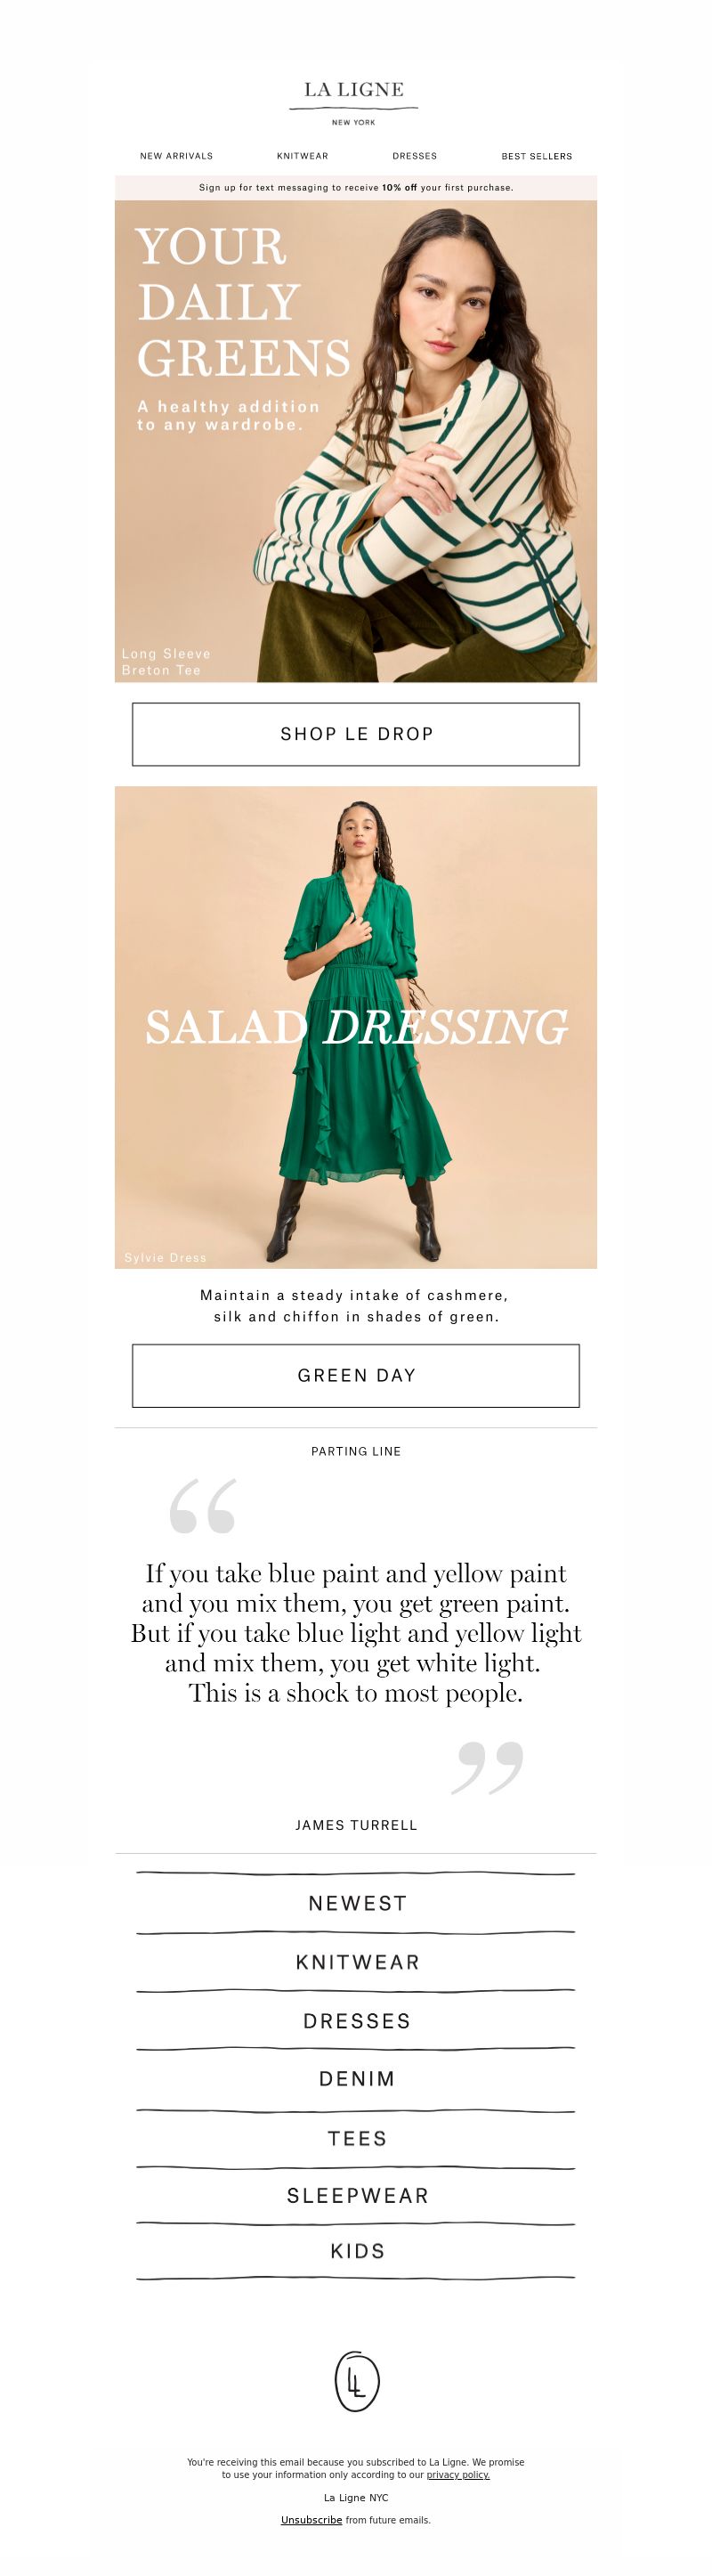The width and height of the screenshot is (712, 2576).
Task: Click Unsubscribe from future emails
Action: click(x=311, y=2520)
